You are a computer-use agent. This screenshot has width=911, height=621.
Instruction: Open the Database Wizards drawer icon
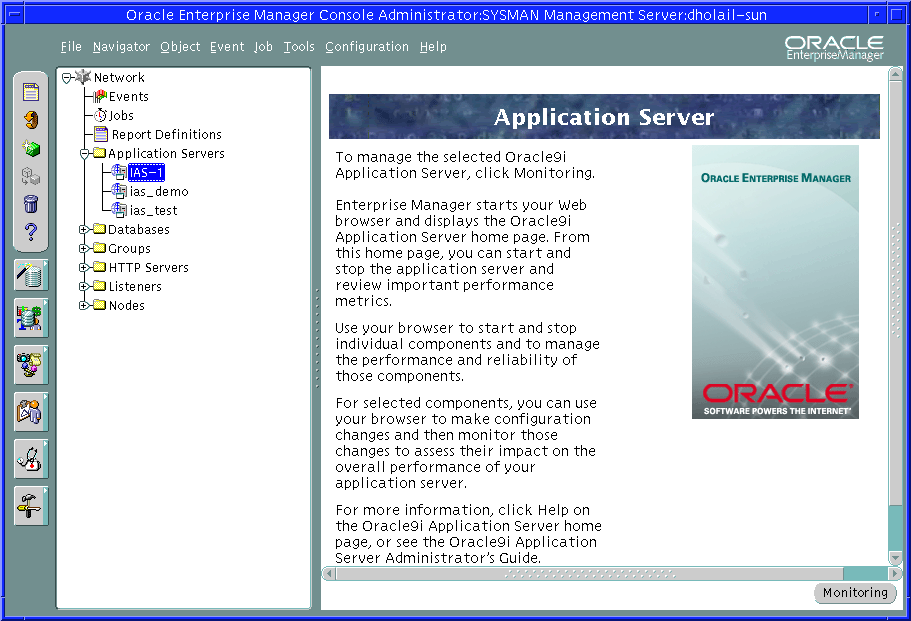(31, 275)
